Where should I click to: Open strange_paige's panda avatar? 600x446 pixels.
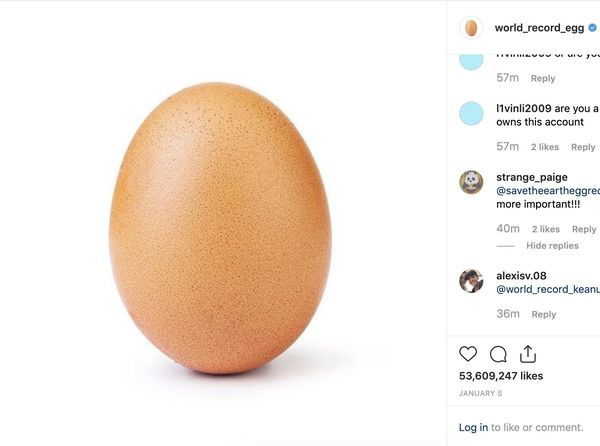point(471,182)
